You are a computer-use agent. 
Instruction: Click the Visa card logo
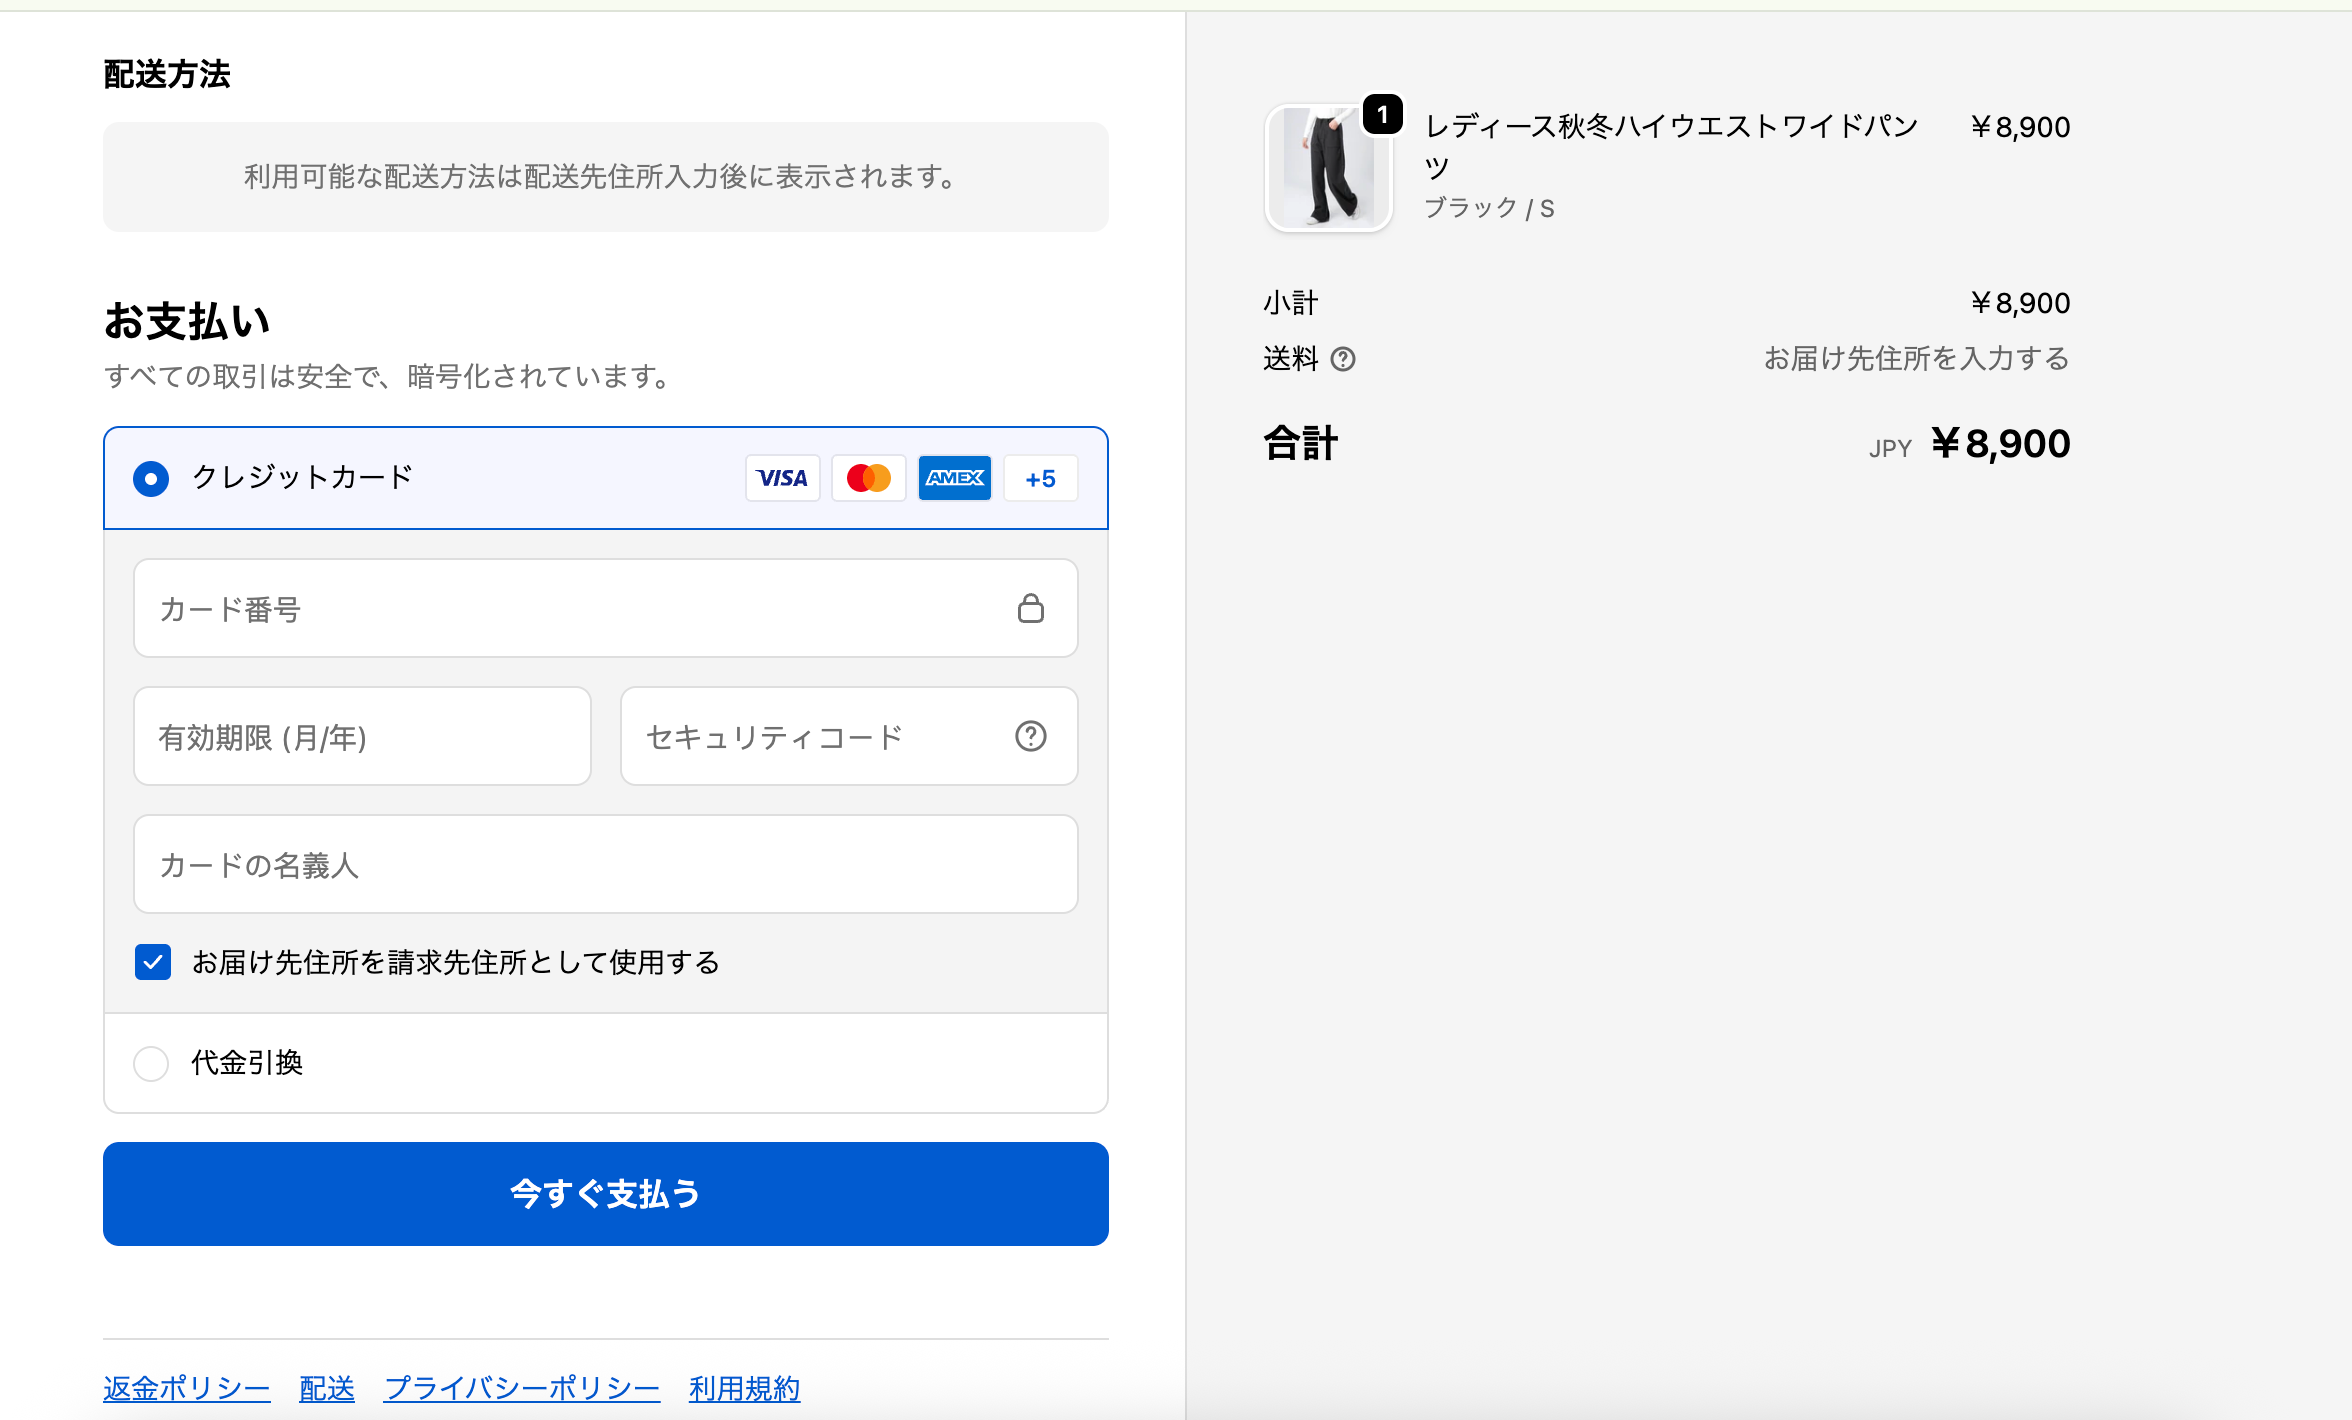(782, 478)
